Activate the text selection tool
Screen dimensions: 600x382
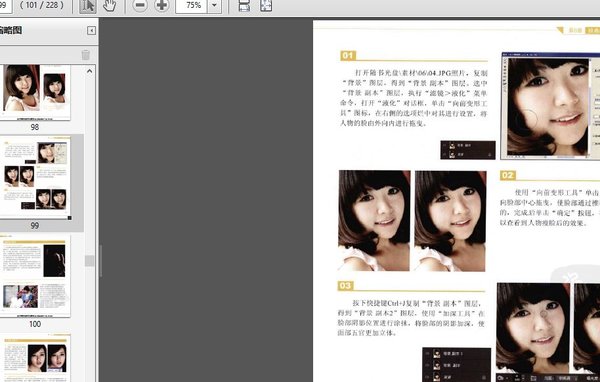(88, 6)
